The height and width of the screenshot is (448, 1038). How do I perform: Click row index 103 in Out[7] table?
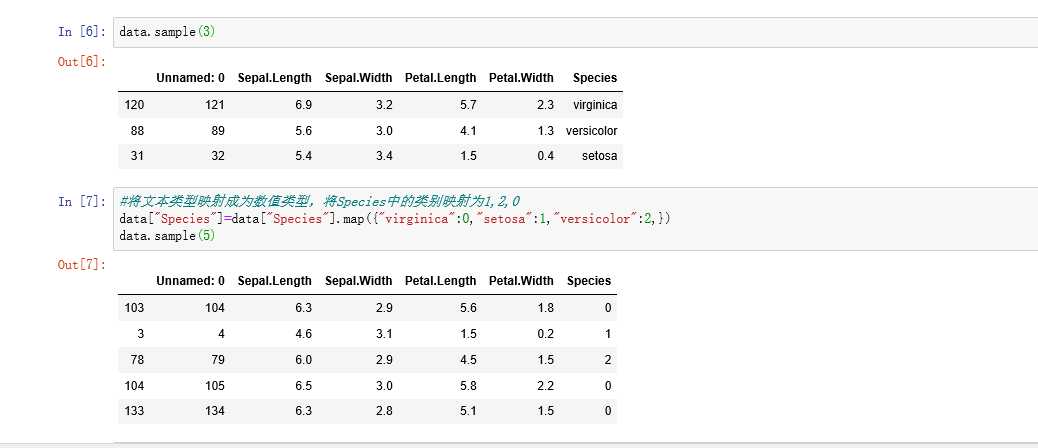pyautogui.click(x=134, y=308)
